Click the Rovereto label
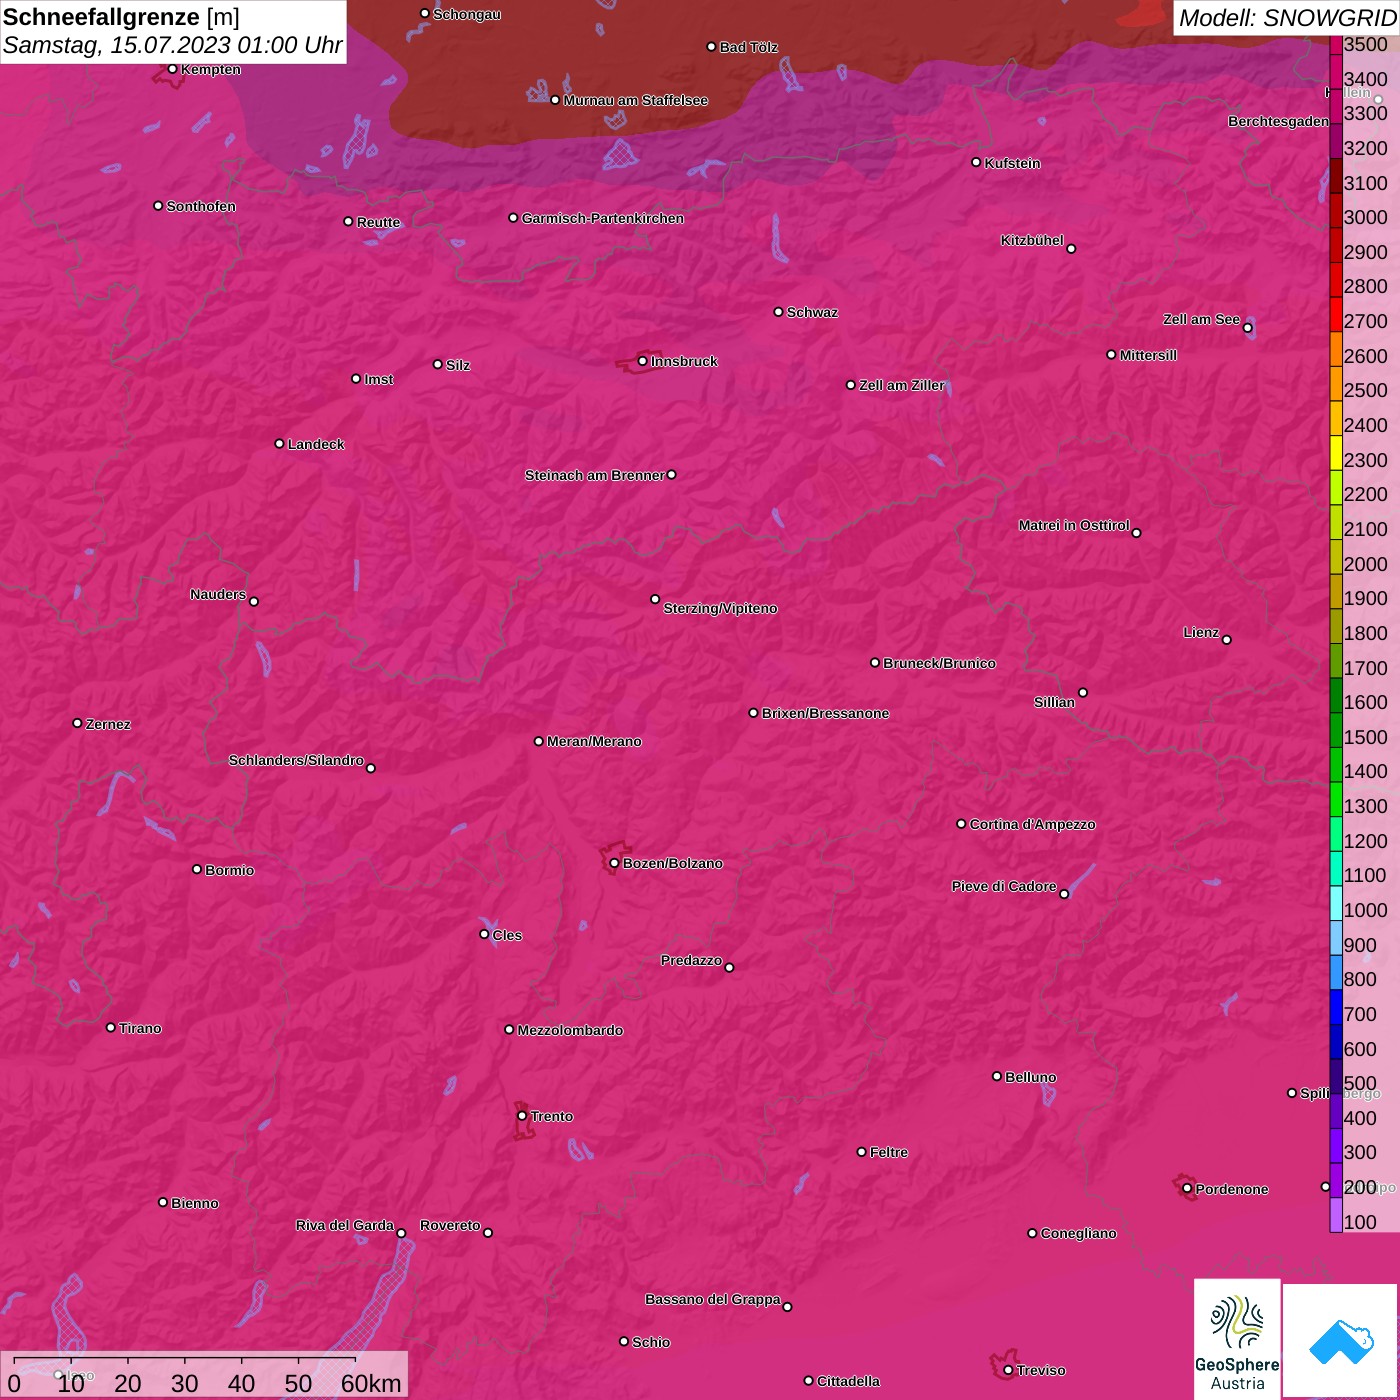Image resolution: width=1400 pixels, height=1400 pixels. (450, 1225)
